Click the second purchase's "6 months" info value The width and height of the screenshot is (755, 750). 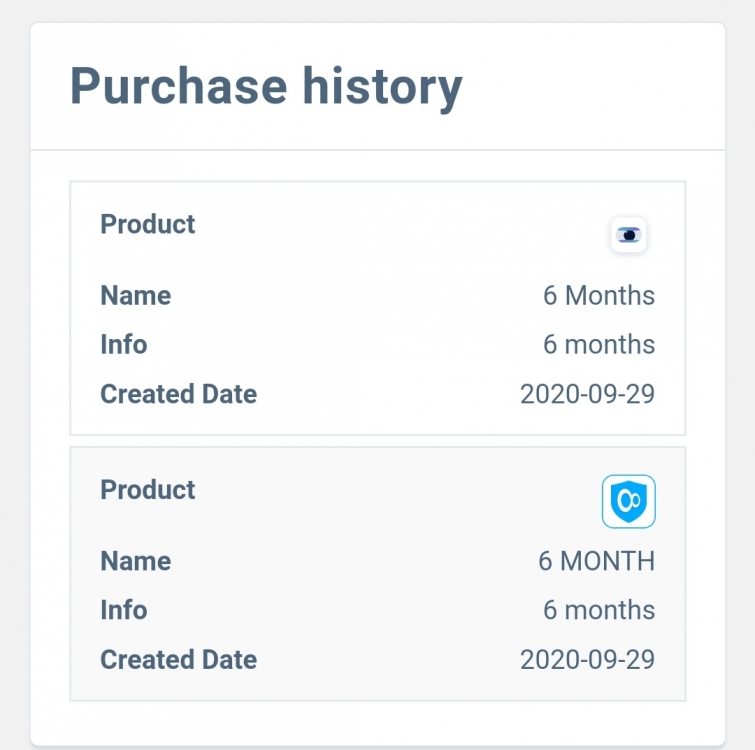coord(598,610)
